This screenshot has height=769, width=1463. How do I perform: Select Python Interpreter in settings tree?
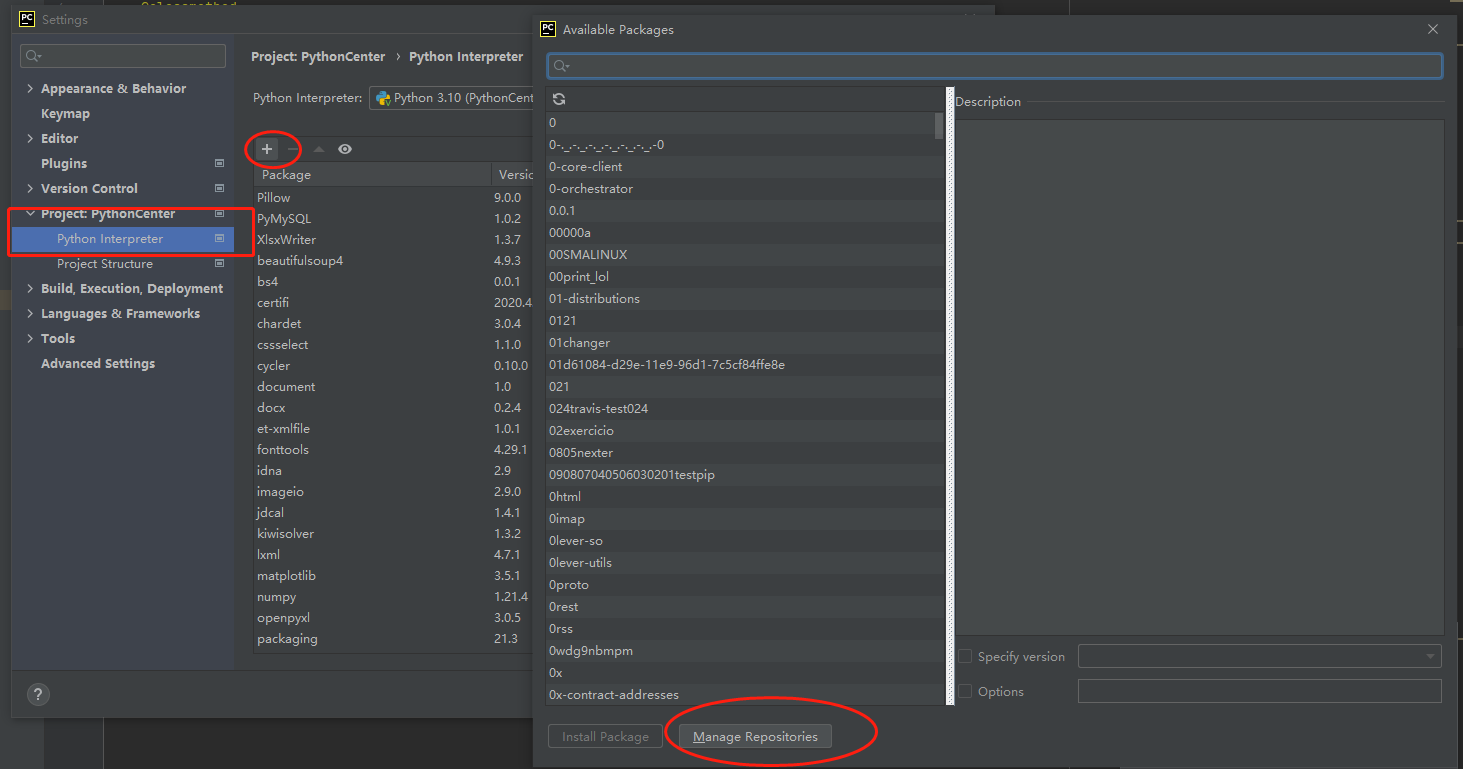[123, 239]
